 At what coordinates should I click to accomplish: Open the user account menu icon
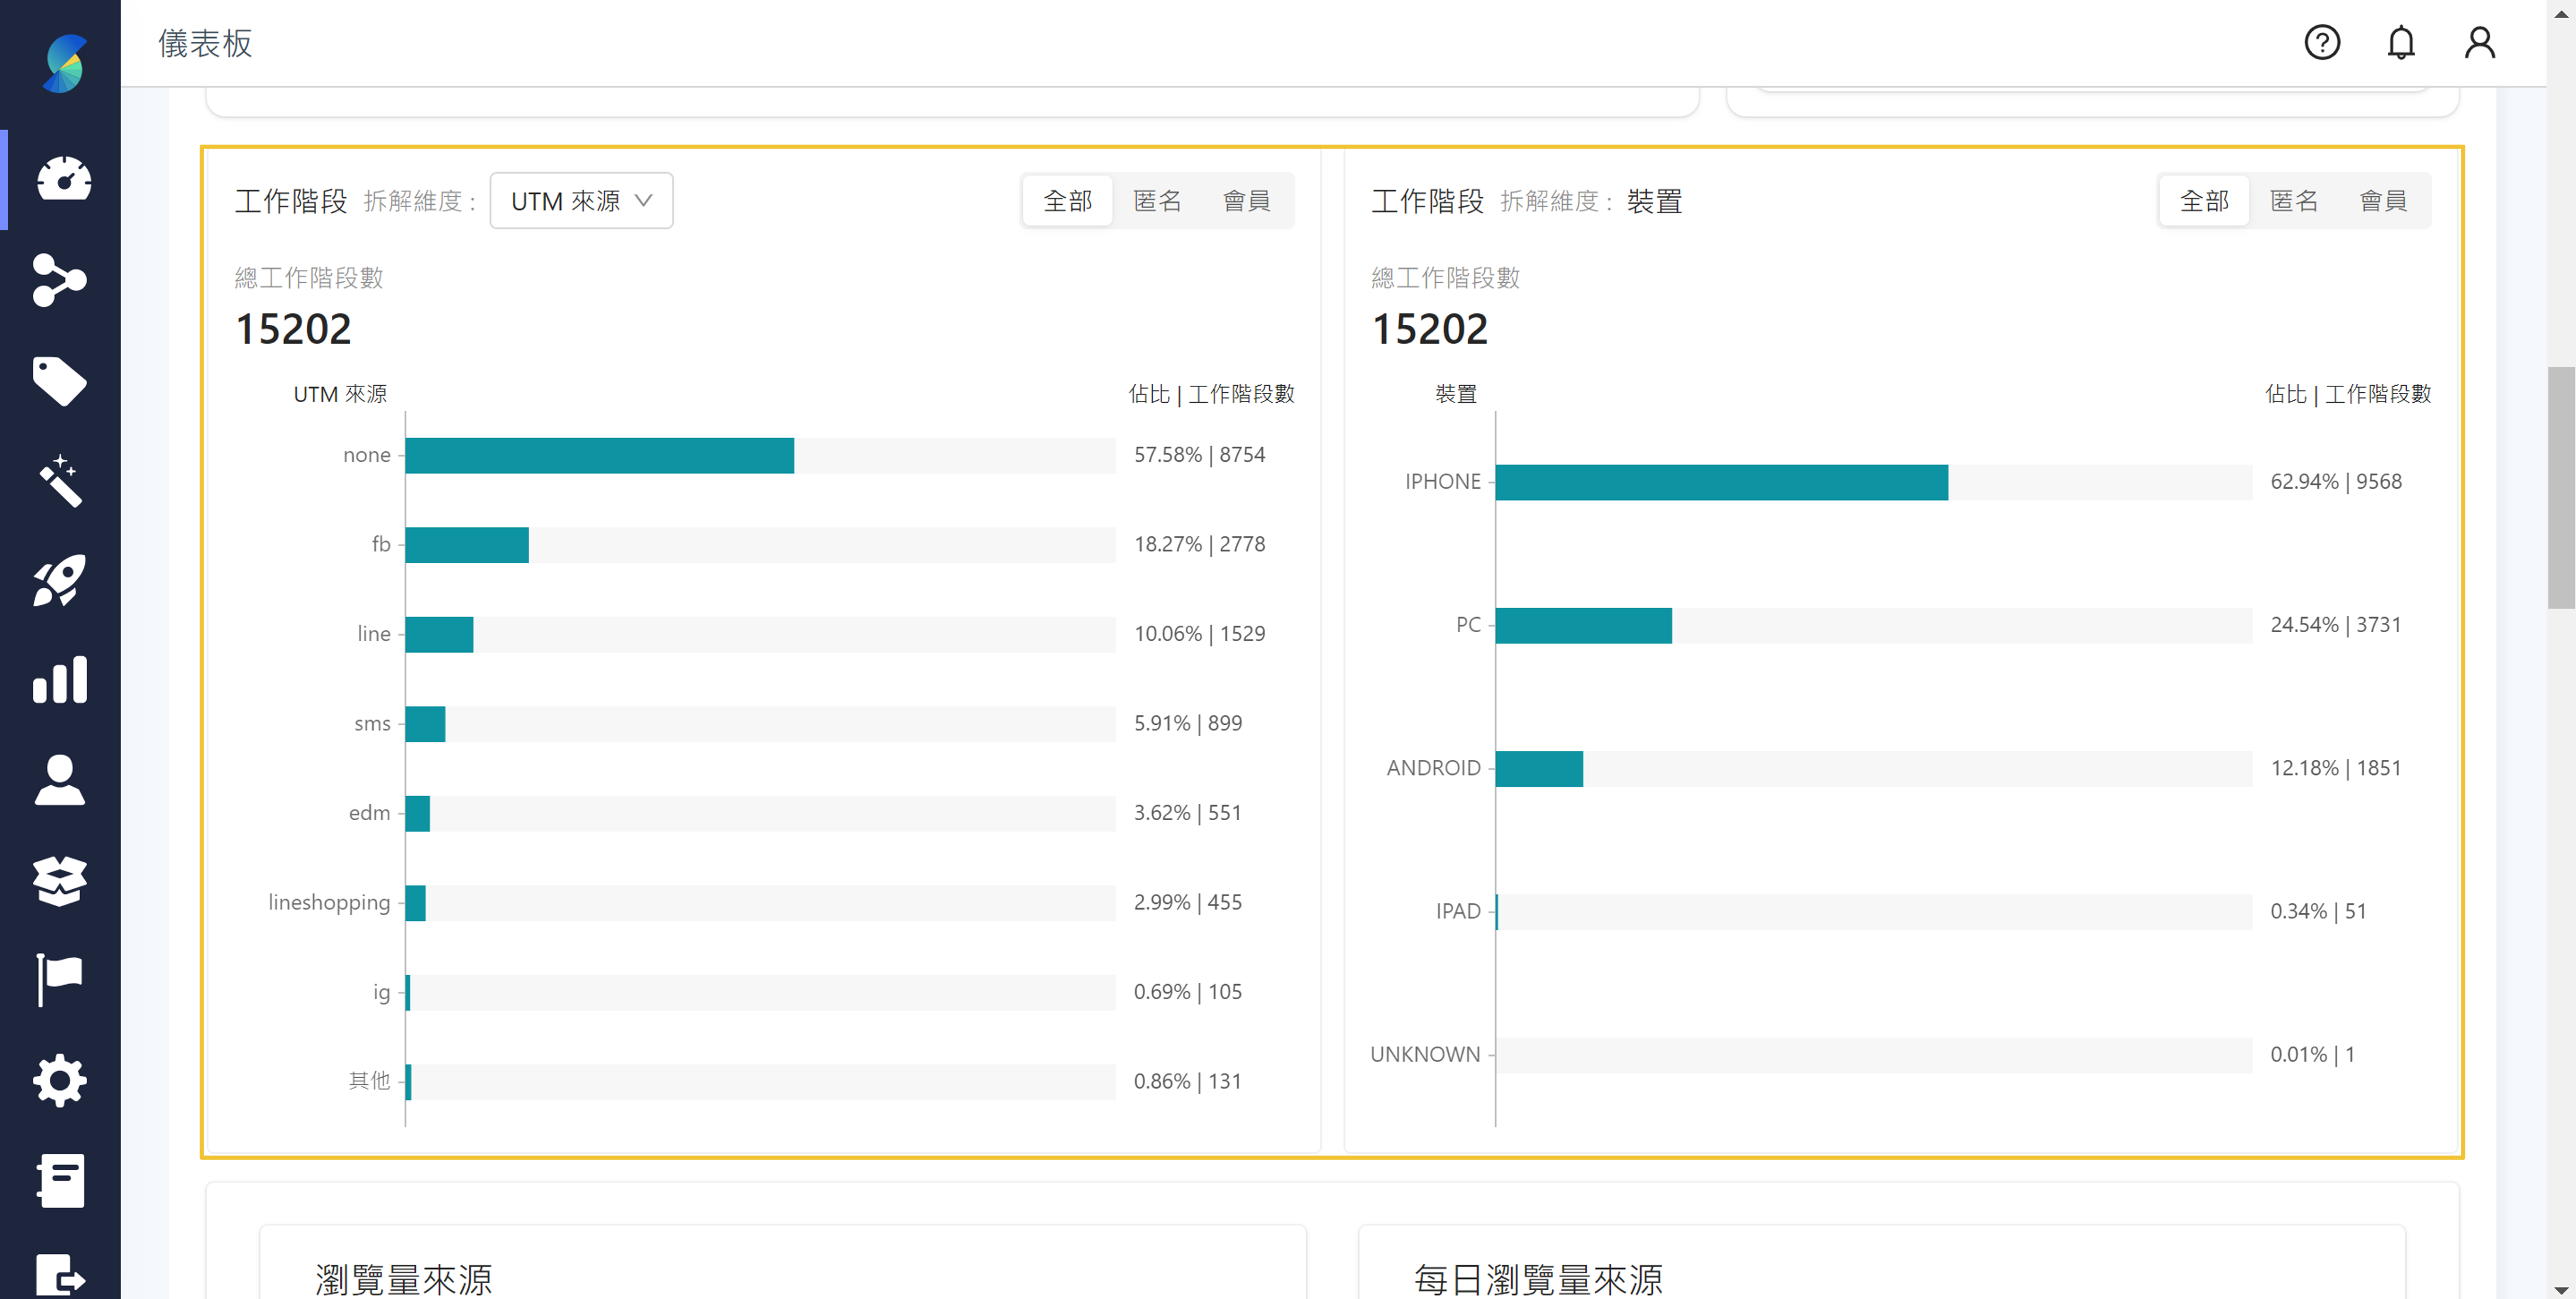click(2479, 43)
